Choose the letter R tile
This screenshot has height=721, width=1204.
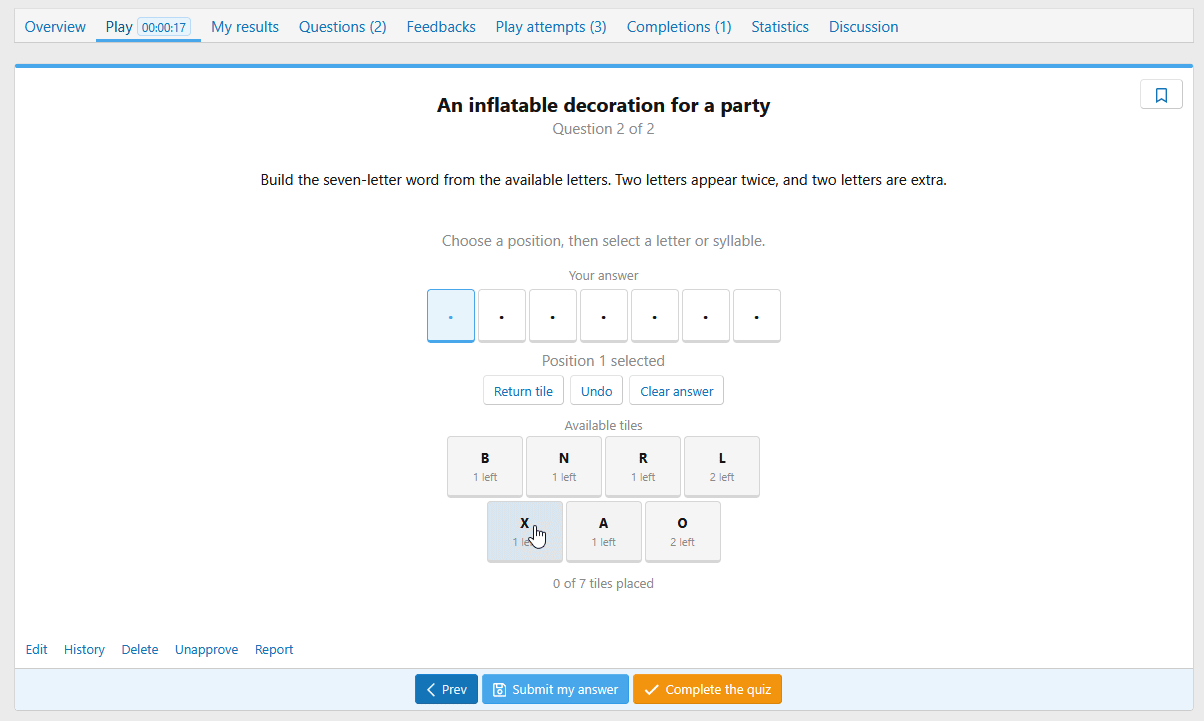click(643, 466)
